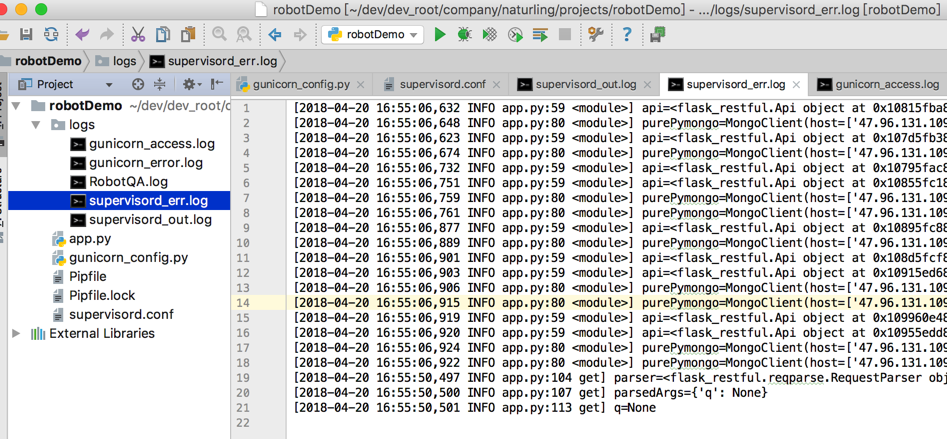
Task: Click the Cut scissors icon
Action: [138, 34]
